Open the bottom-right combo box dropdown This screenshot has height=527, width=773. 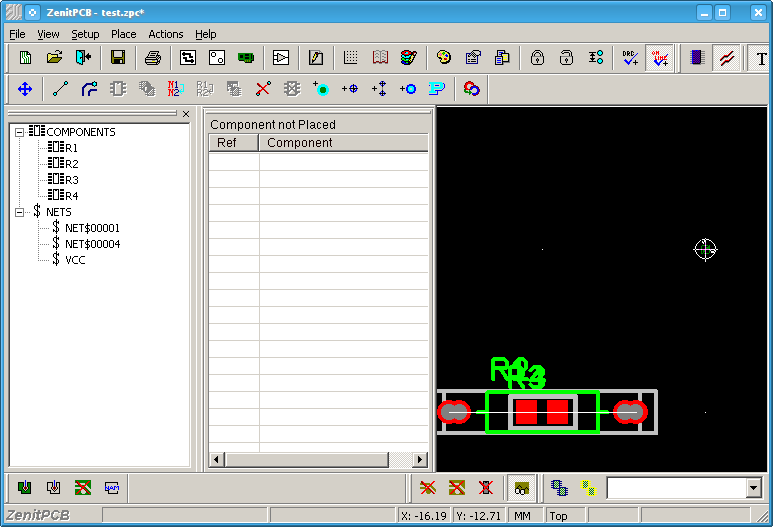coord(753,489)
